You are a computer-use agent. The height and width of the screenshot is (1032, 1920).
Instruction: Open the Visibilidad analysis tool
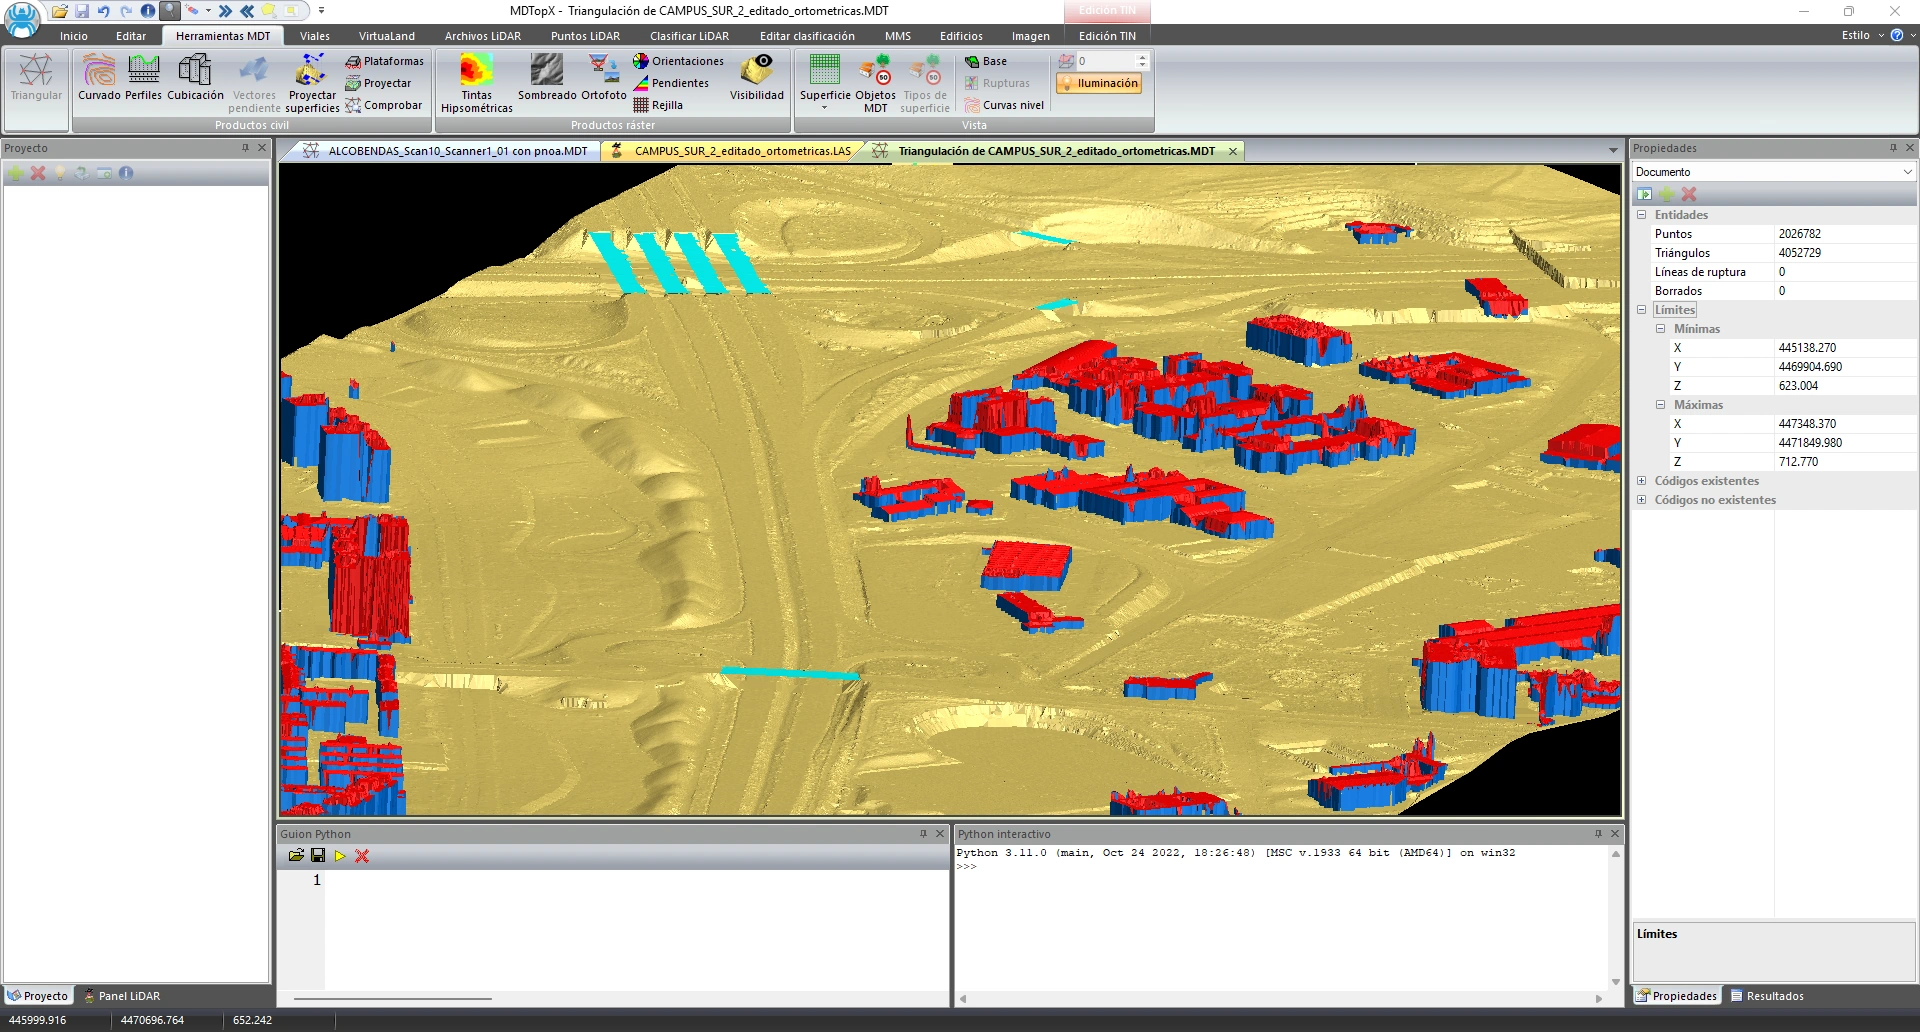[757, 78]
